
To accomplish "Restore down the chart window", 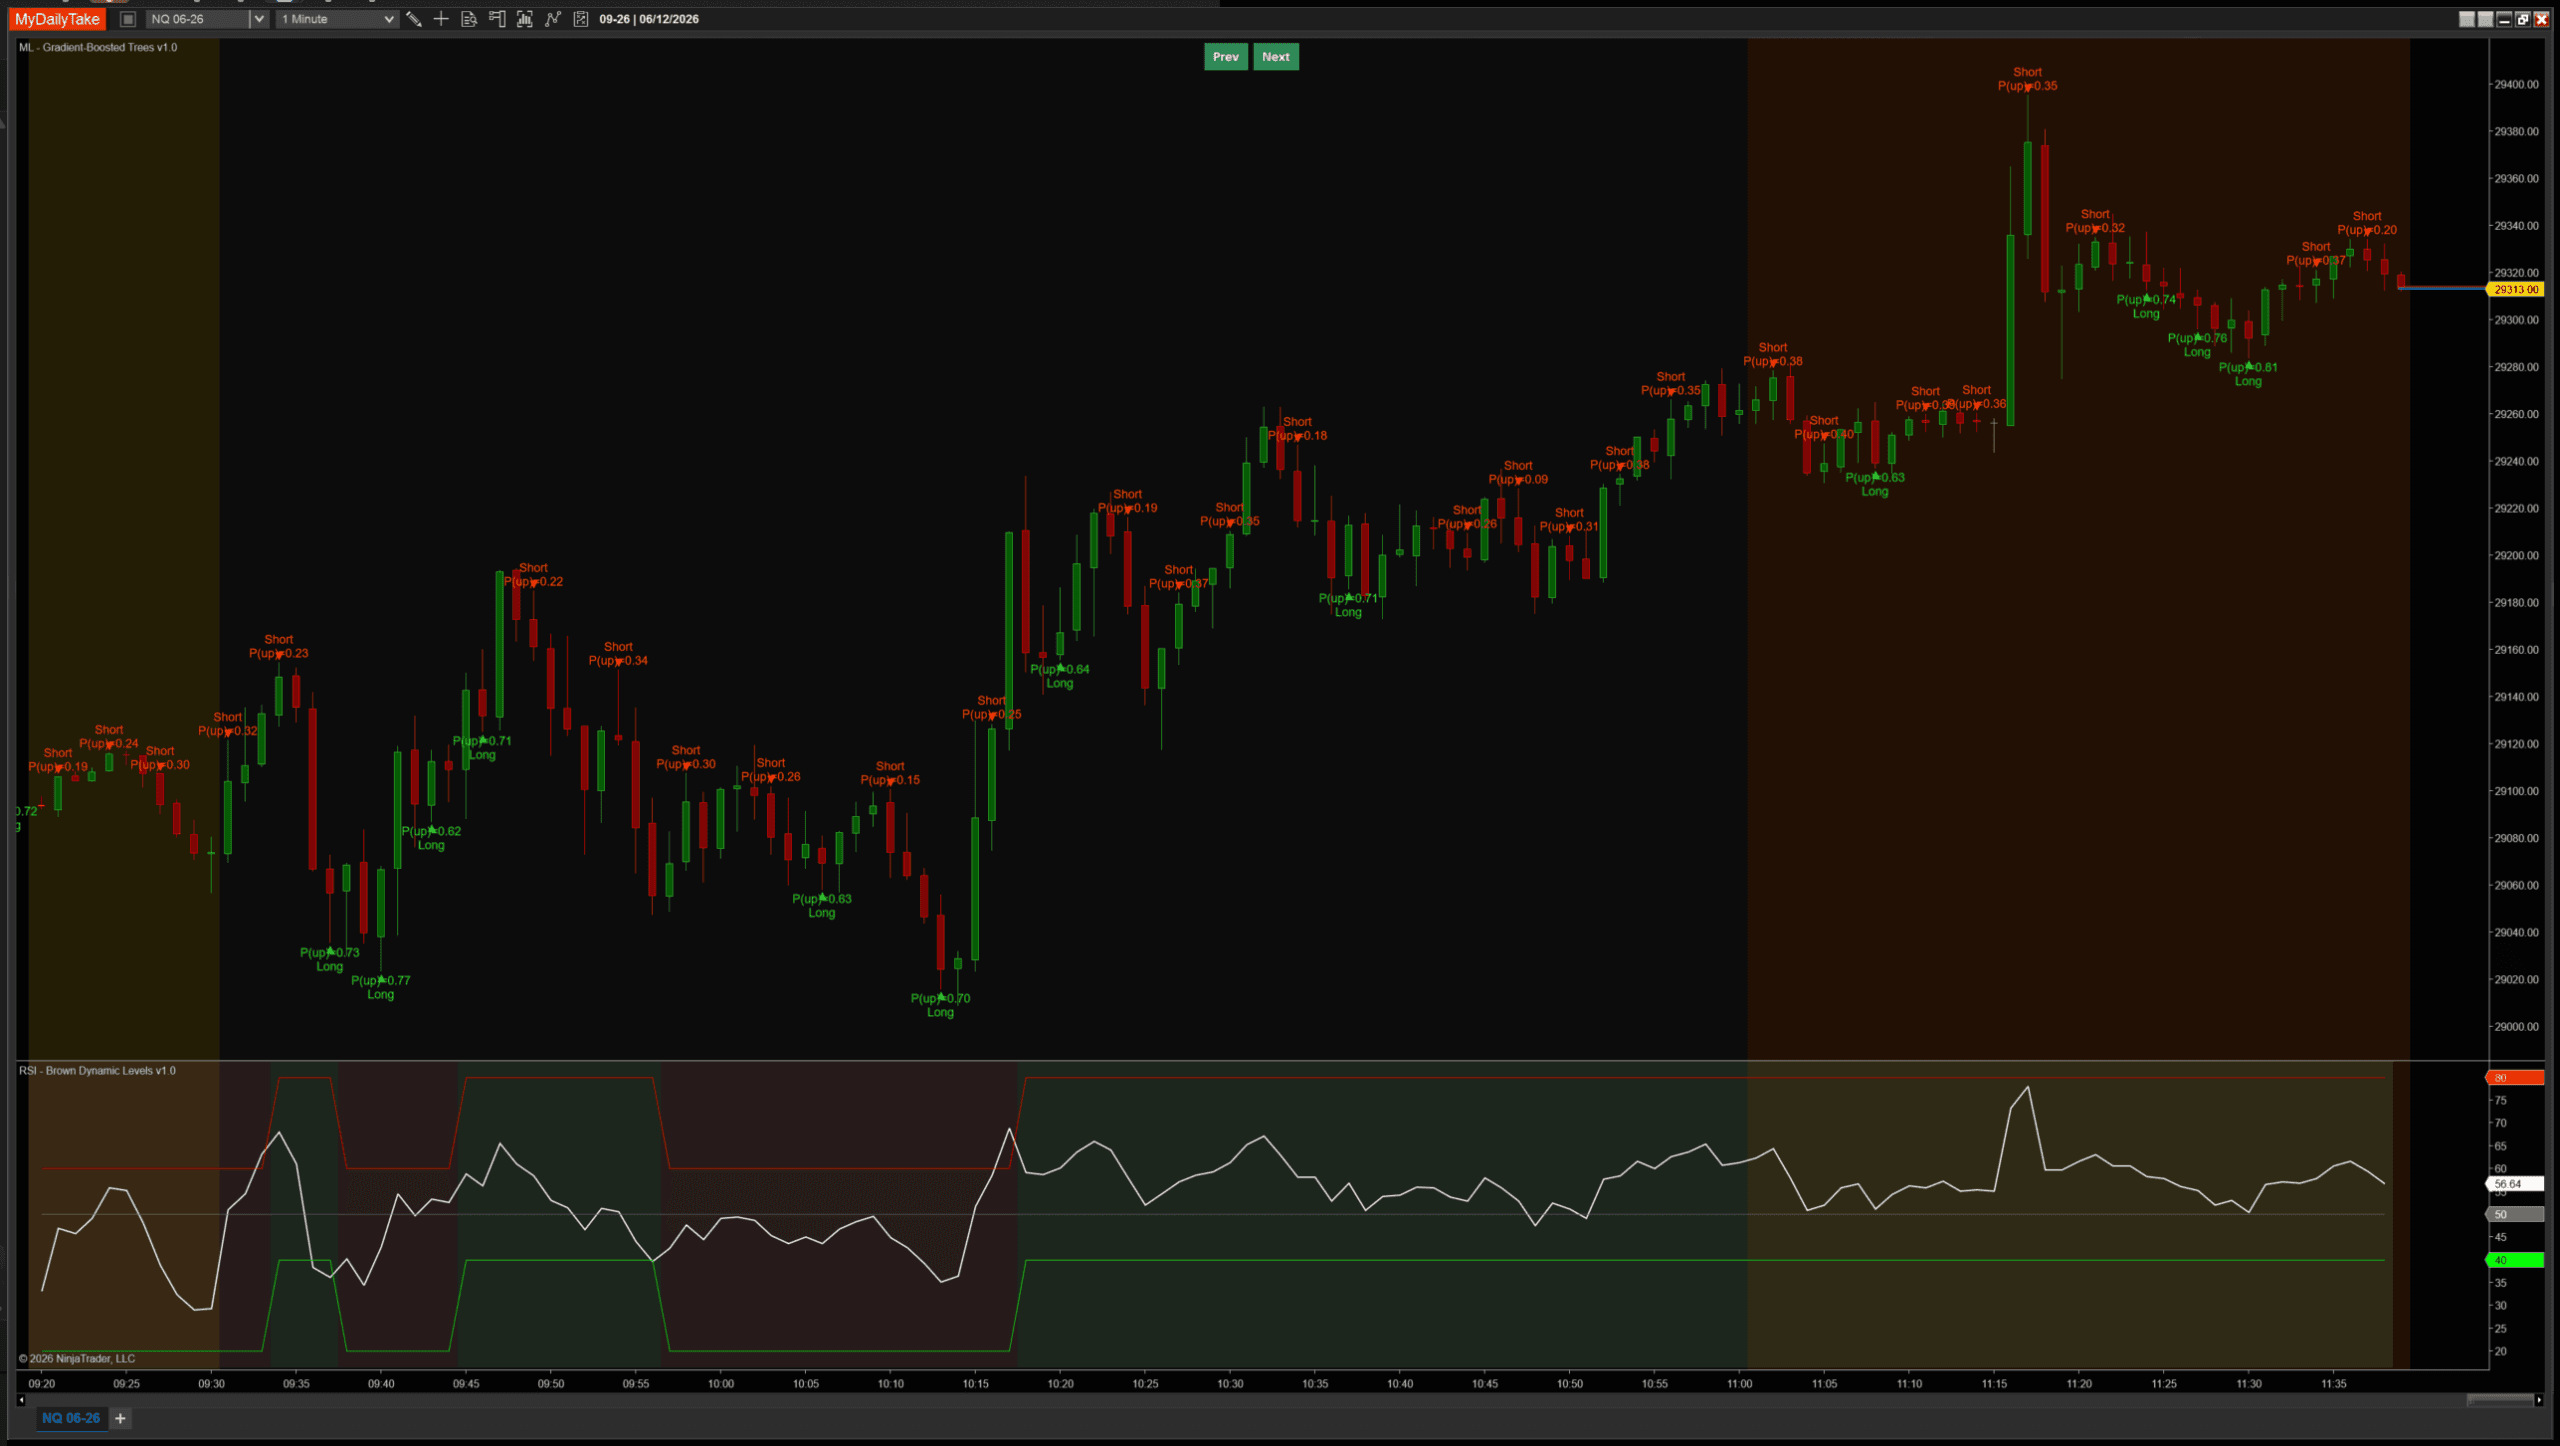I will 2523,19.
